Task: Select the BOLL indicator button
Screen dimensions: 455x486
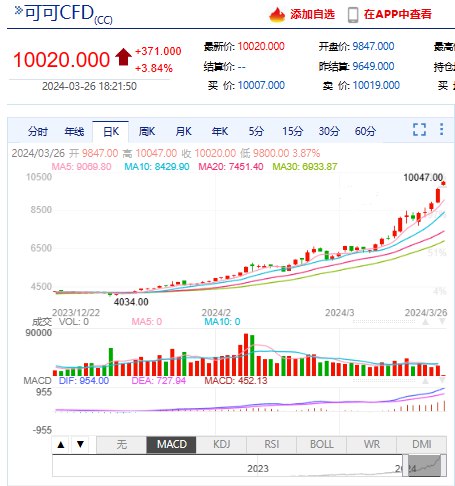Action: (322, 445)
